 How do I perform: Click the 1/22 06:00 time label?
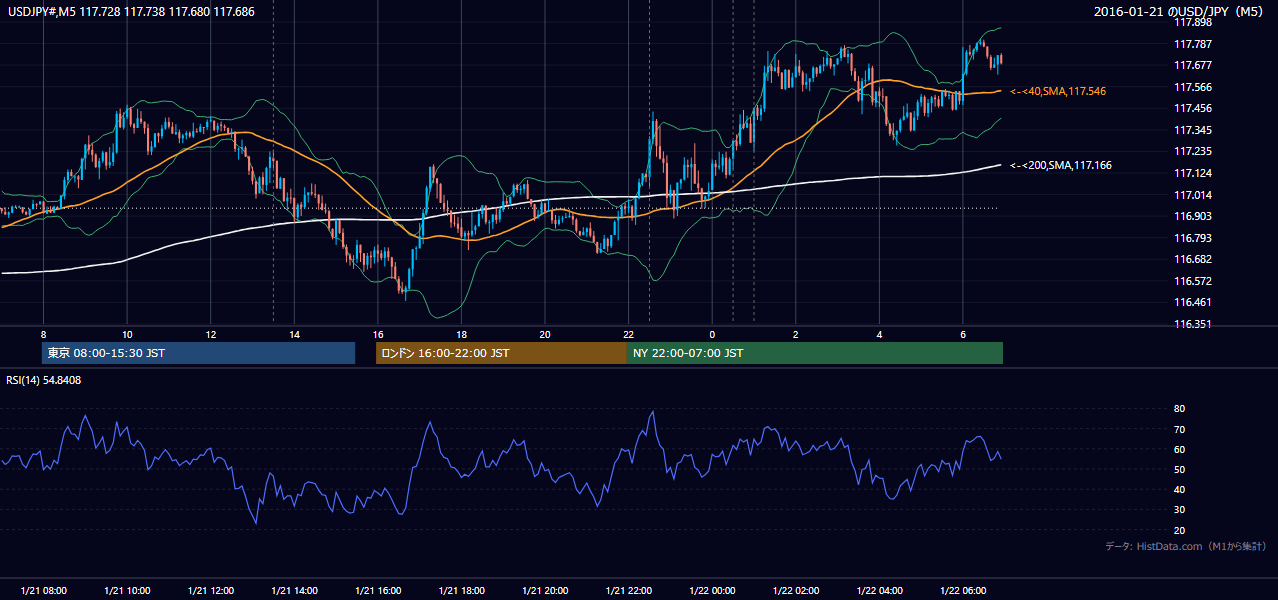tap(962, 590)
